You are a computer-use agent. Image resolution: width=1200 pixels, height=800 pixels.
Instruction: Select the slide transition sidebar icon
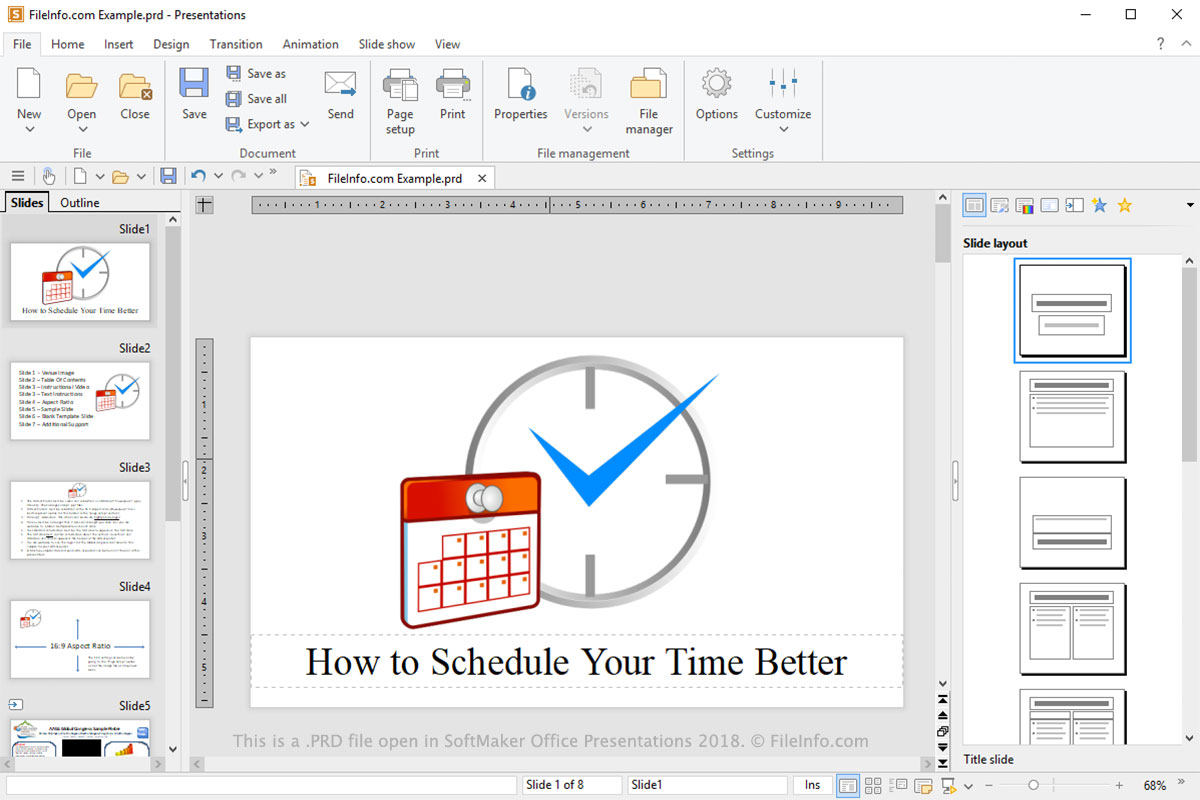1074,205
